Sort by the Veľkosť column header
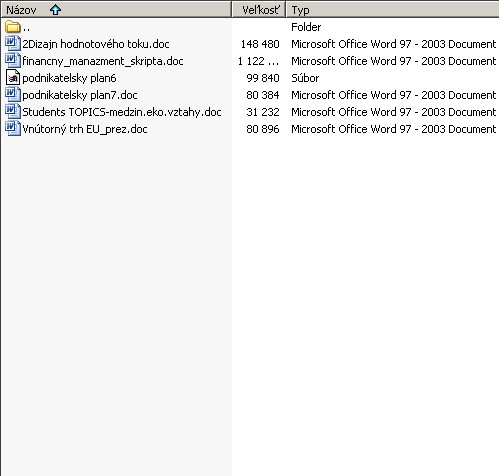The width and height of the screenshot is (499, 476). (259, 9)
